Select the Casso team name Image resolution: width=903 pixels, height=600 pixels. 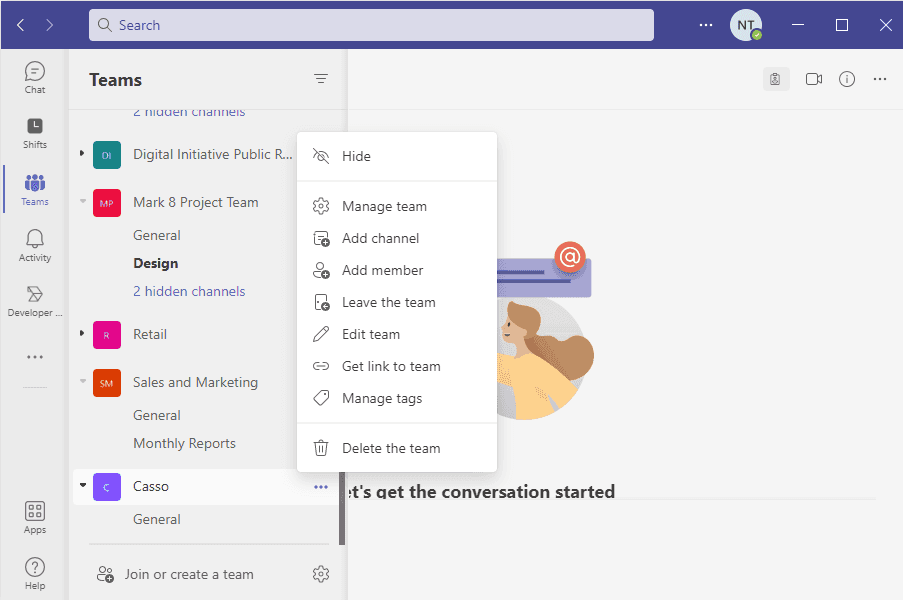[x=151, y=487]
